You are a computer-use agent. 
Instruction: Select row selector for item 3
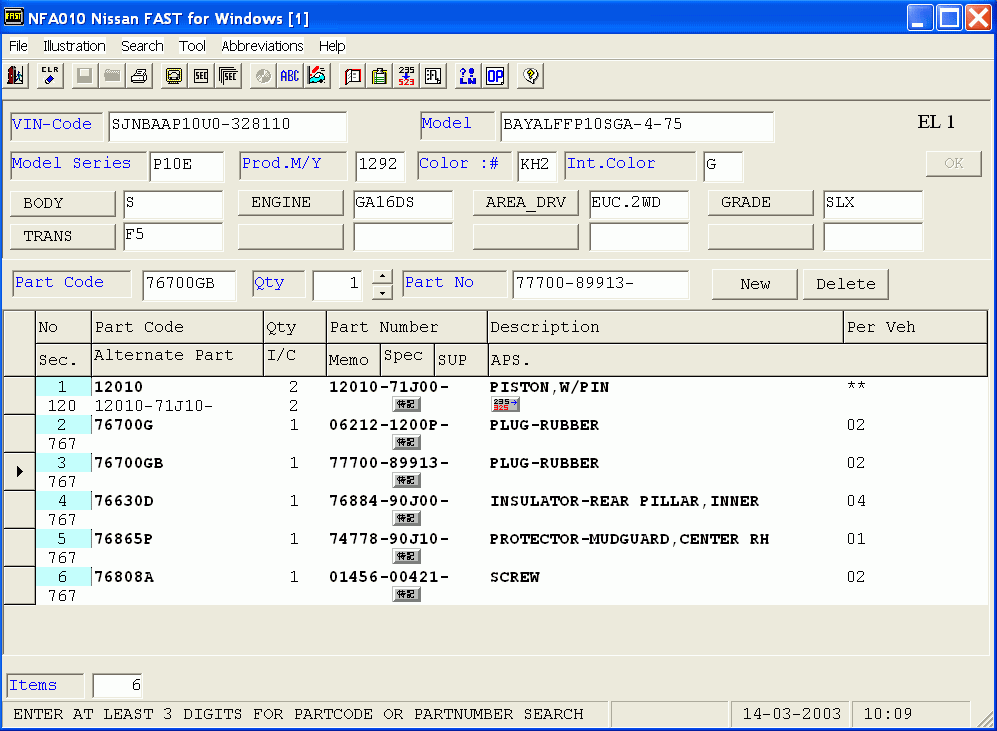click(x=19, y=472)
